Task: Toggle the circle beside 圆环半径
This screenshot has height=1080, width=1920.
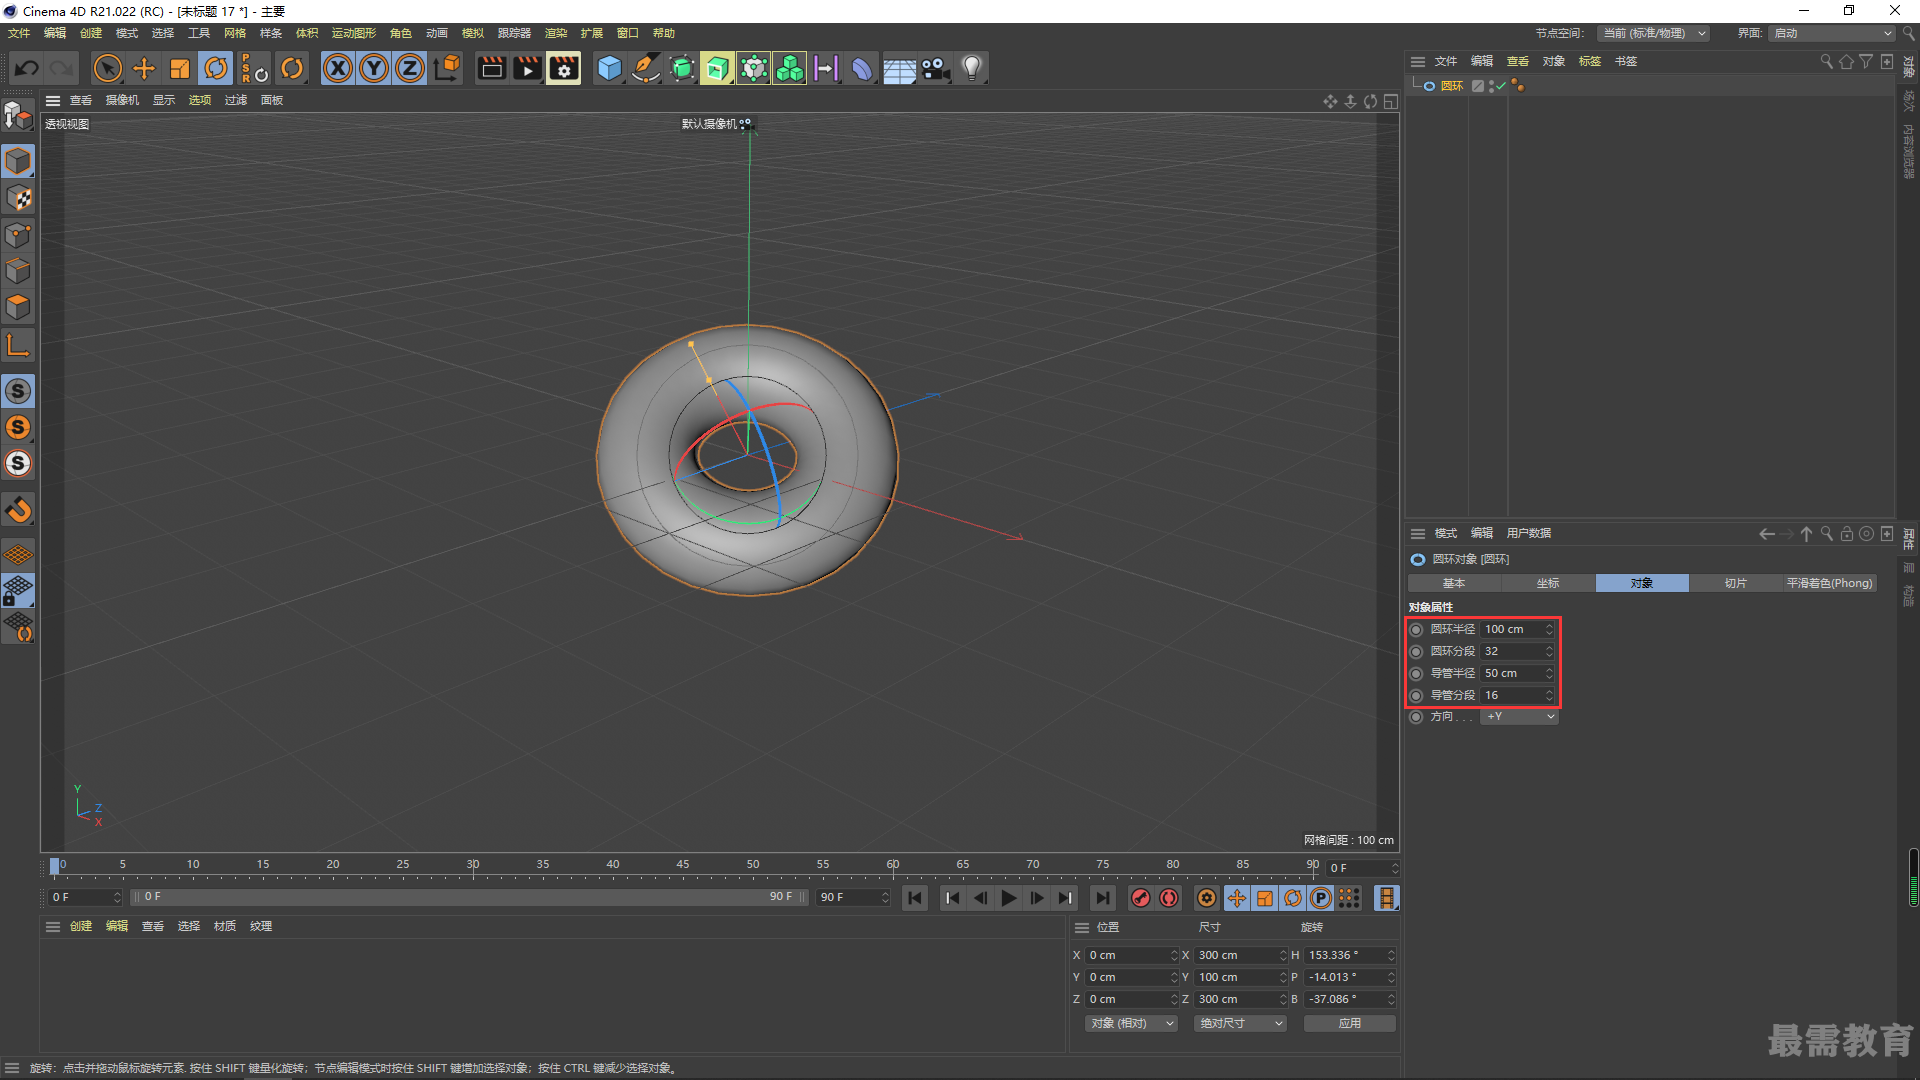Action: pos(1416,629)
